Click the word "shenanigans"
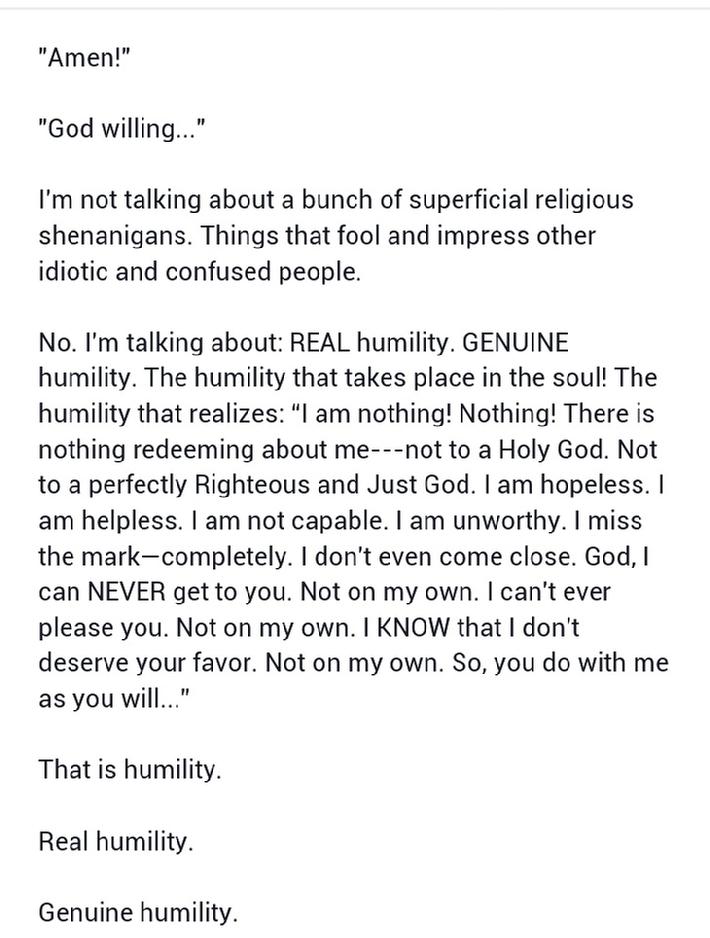The width and height of the screenshot is (710, 938). tap(115, 236)
